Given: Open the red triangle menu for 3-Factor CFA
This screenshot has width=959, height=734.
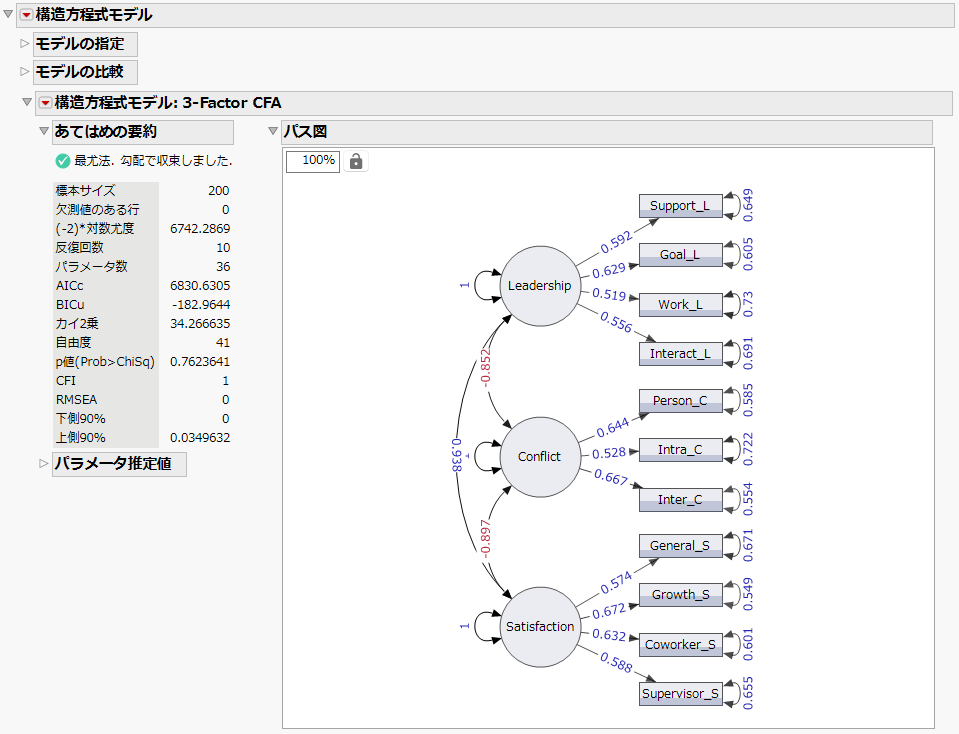Looking at the screenshot, I should click(45, 103).
